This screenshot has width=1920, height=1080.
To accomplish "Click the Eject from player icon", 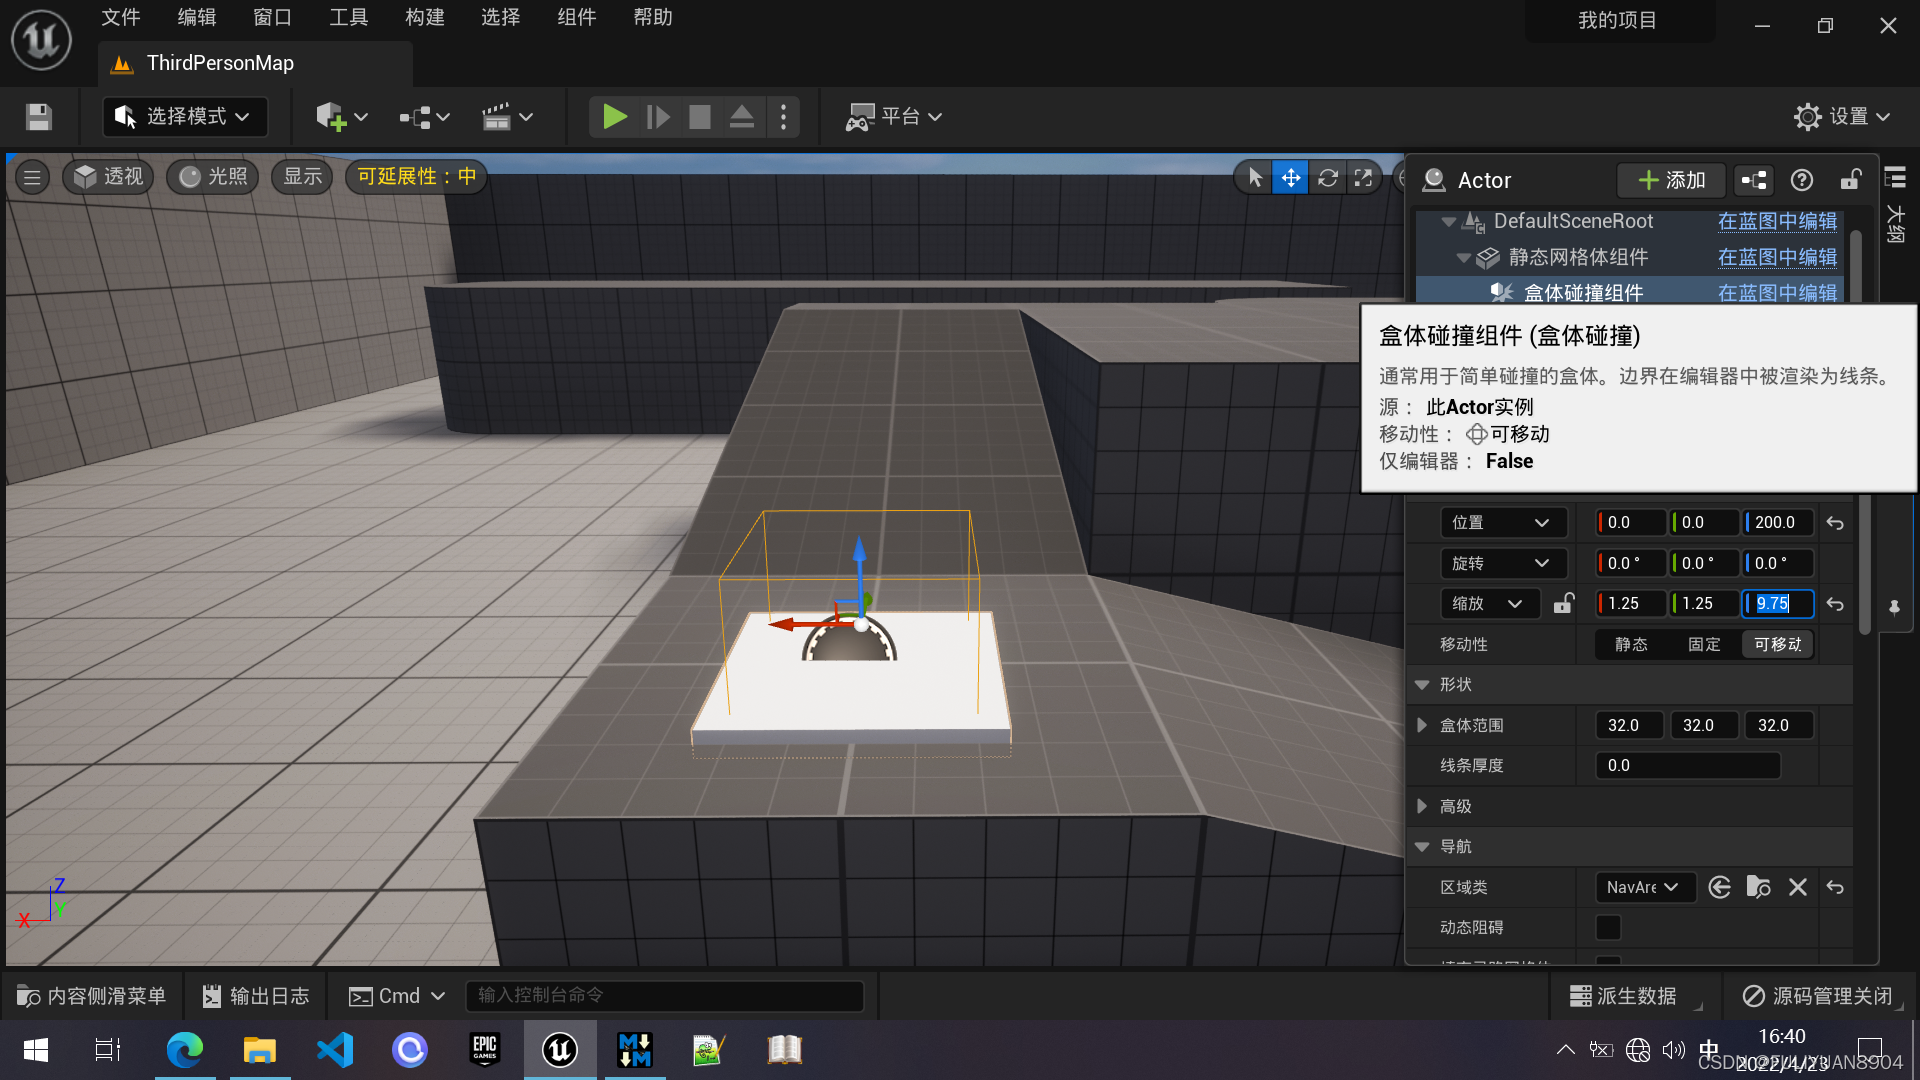I will click(x=742, y=117).
